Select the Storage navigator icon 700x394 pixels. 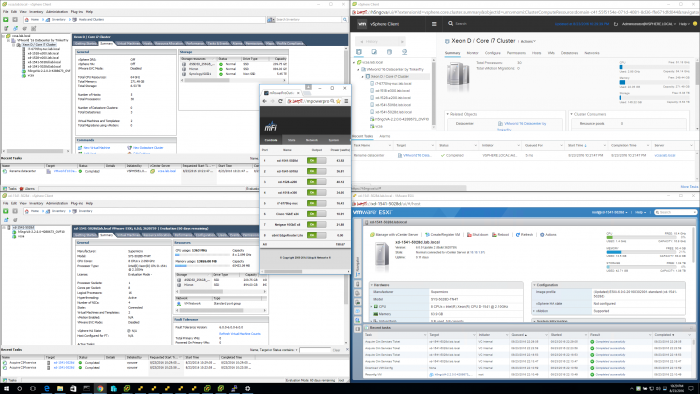(389, 52)
